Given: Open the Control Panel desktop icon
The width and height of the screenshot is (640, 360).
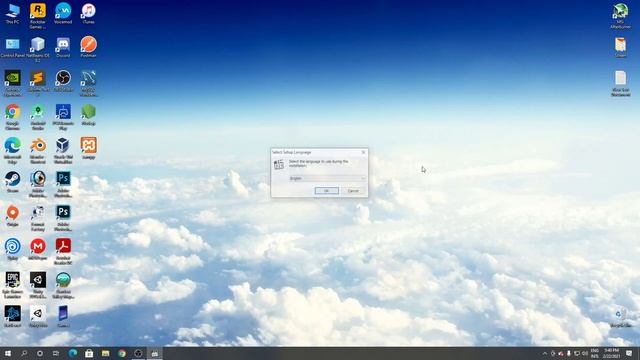Looking at the screenshot, I should click(x=13, y=47).
